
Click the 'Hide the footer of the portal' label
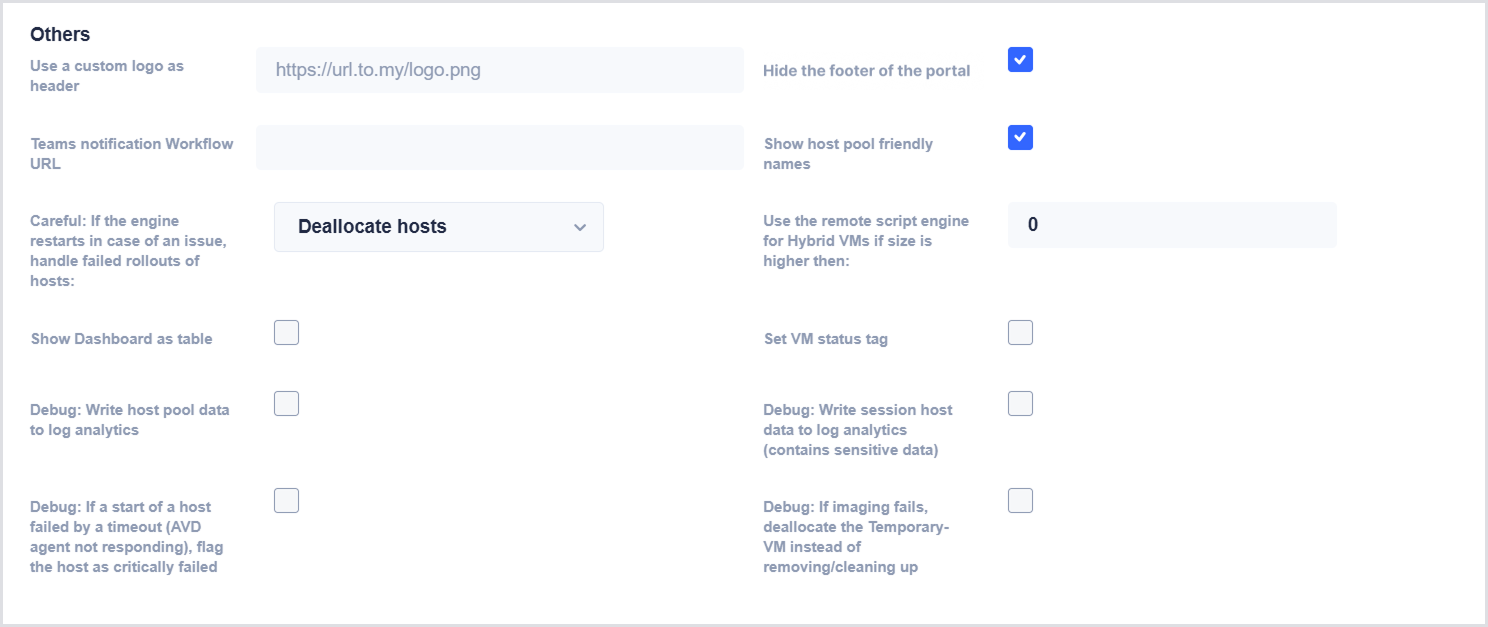[x=867, y=71]
